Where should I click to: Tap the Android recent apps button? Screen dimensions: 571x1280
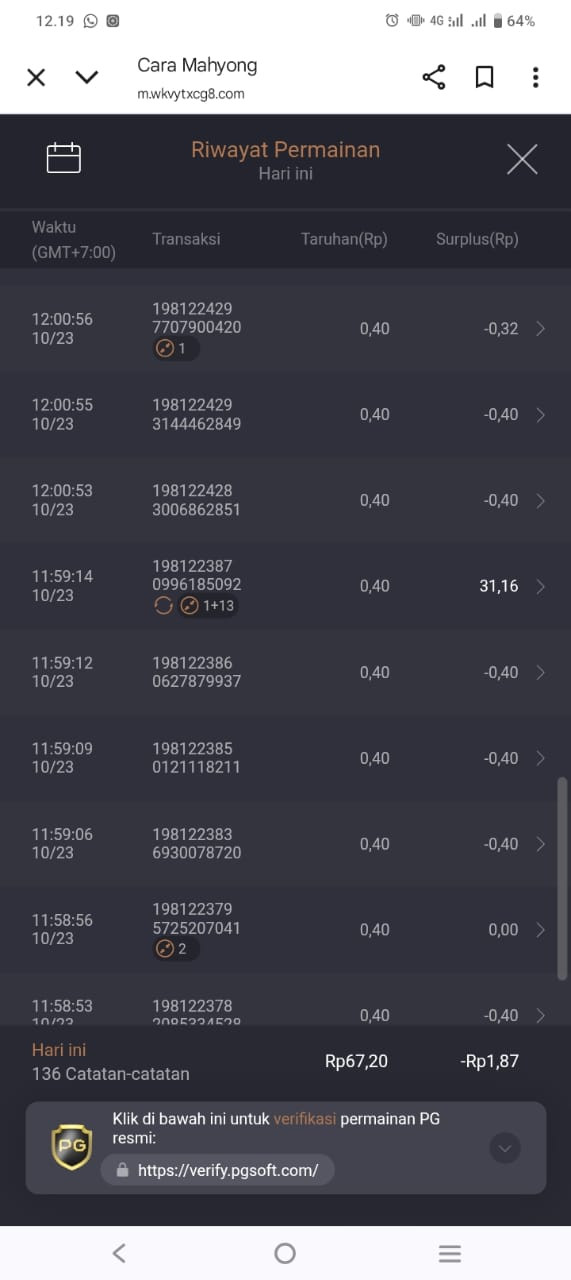pyautogui.click(x=450, y=1253)
